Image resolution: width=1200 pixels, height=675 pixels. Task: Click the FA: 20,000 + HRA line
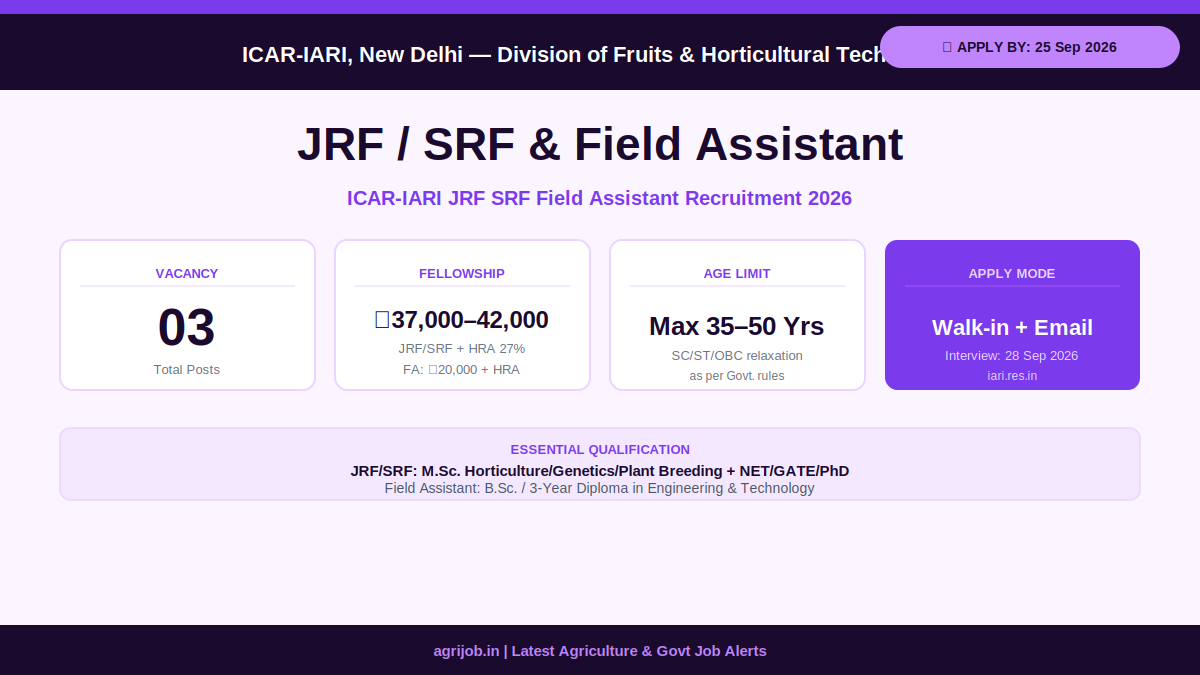[x=462, y=369]
